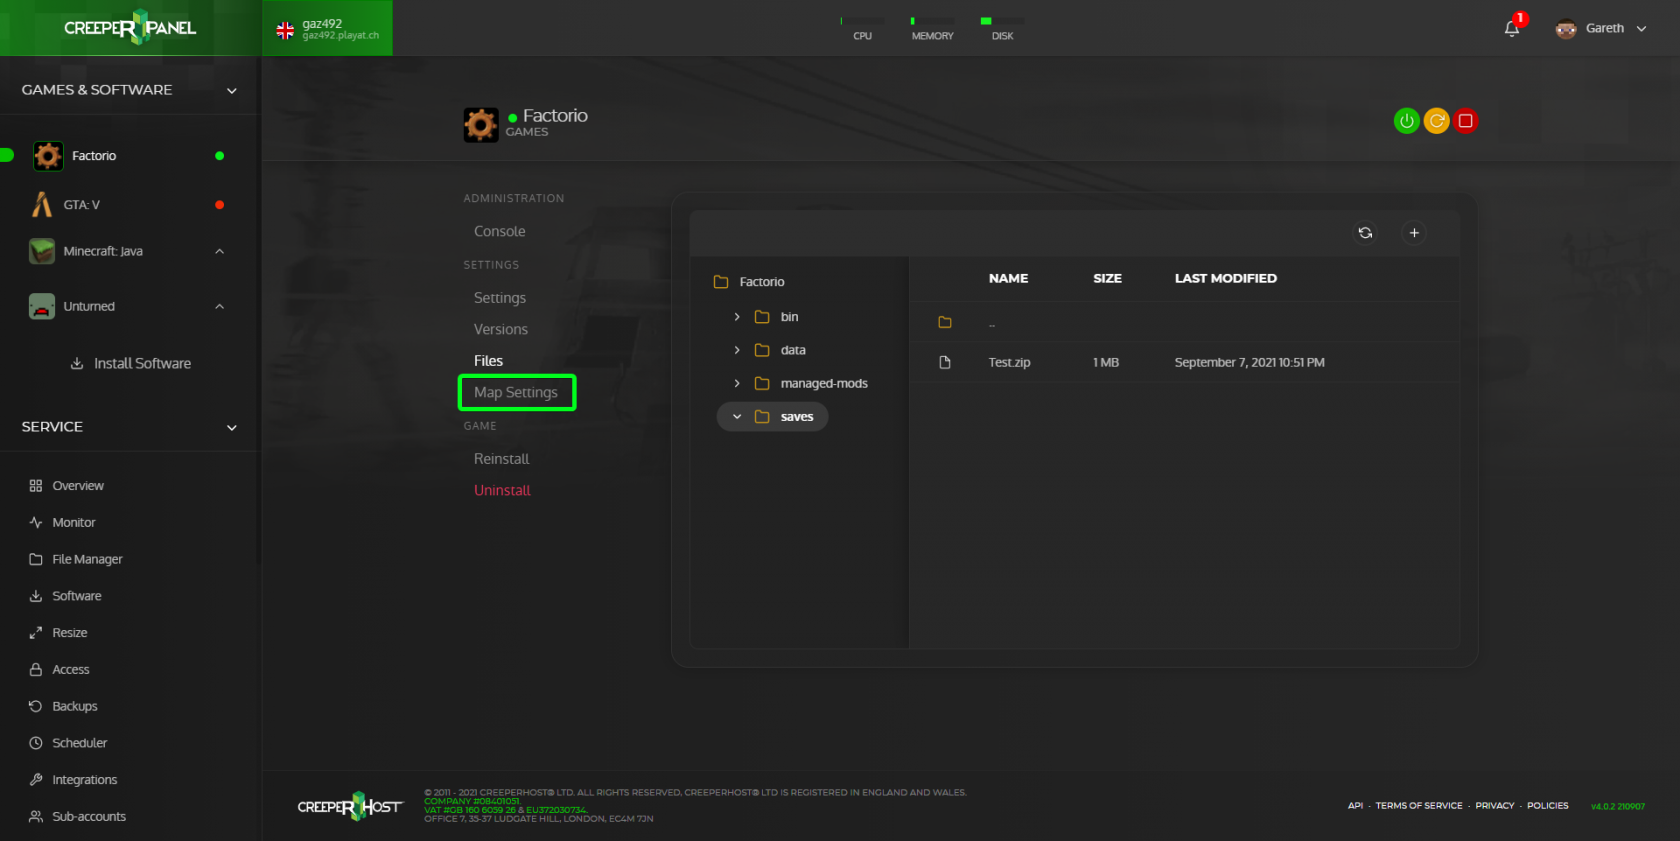Open Resize in Service menu

coord(69,633)
